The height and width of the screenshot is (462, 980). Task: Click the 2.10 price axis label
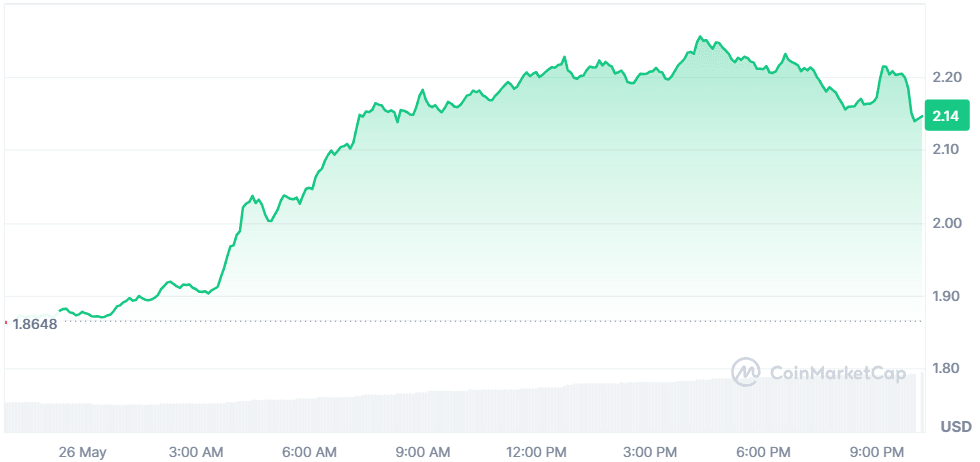click(945, 150)
